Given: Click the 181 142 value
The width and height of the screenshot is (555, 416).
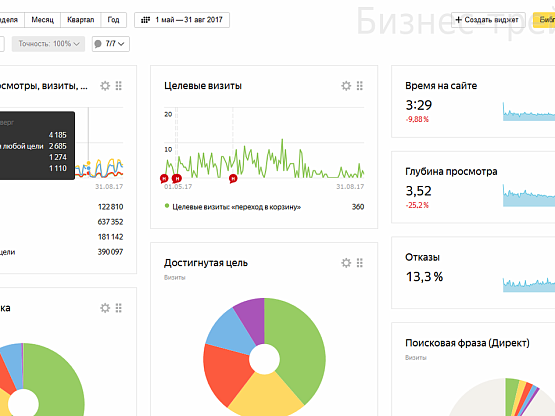Looking at the screenshot, I should click(x=110, y=237).
